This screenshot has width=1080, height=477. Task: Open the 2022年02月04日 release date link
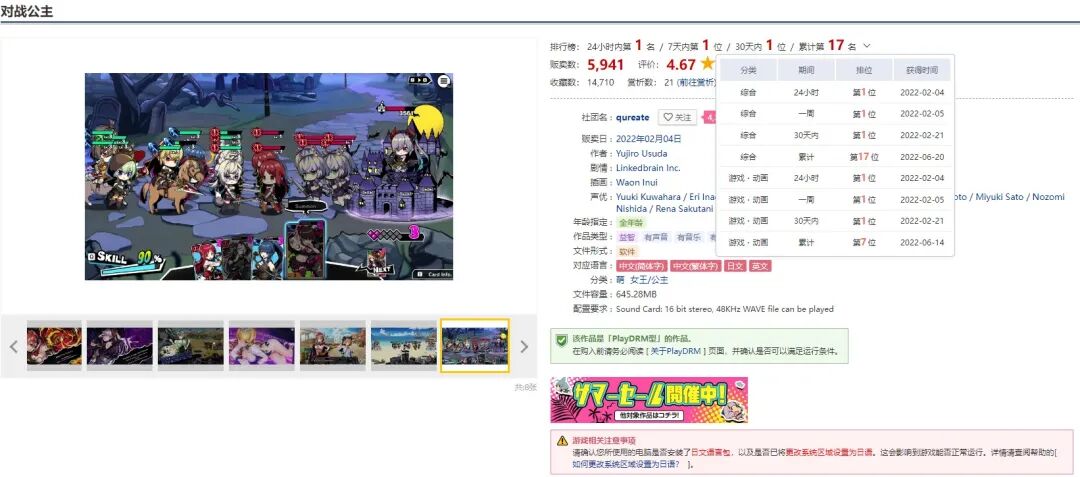point(647,138)
